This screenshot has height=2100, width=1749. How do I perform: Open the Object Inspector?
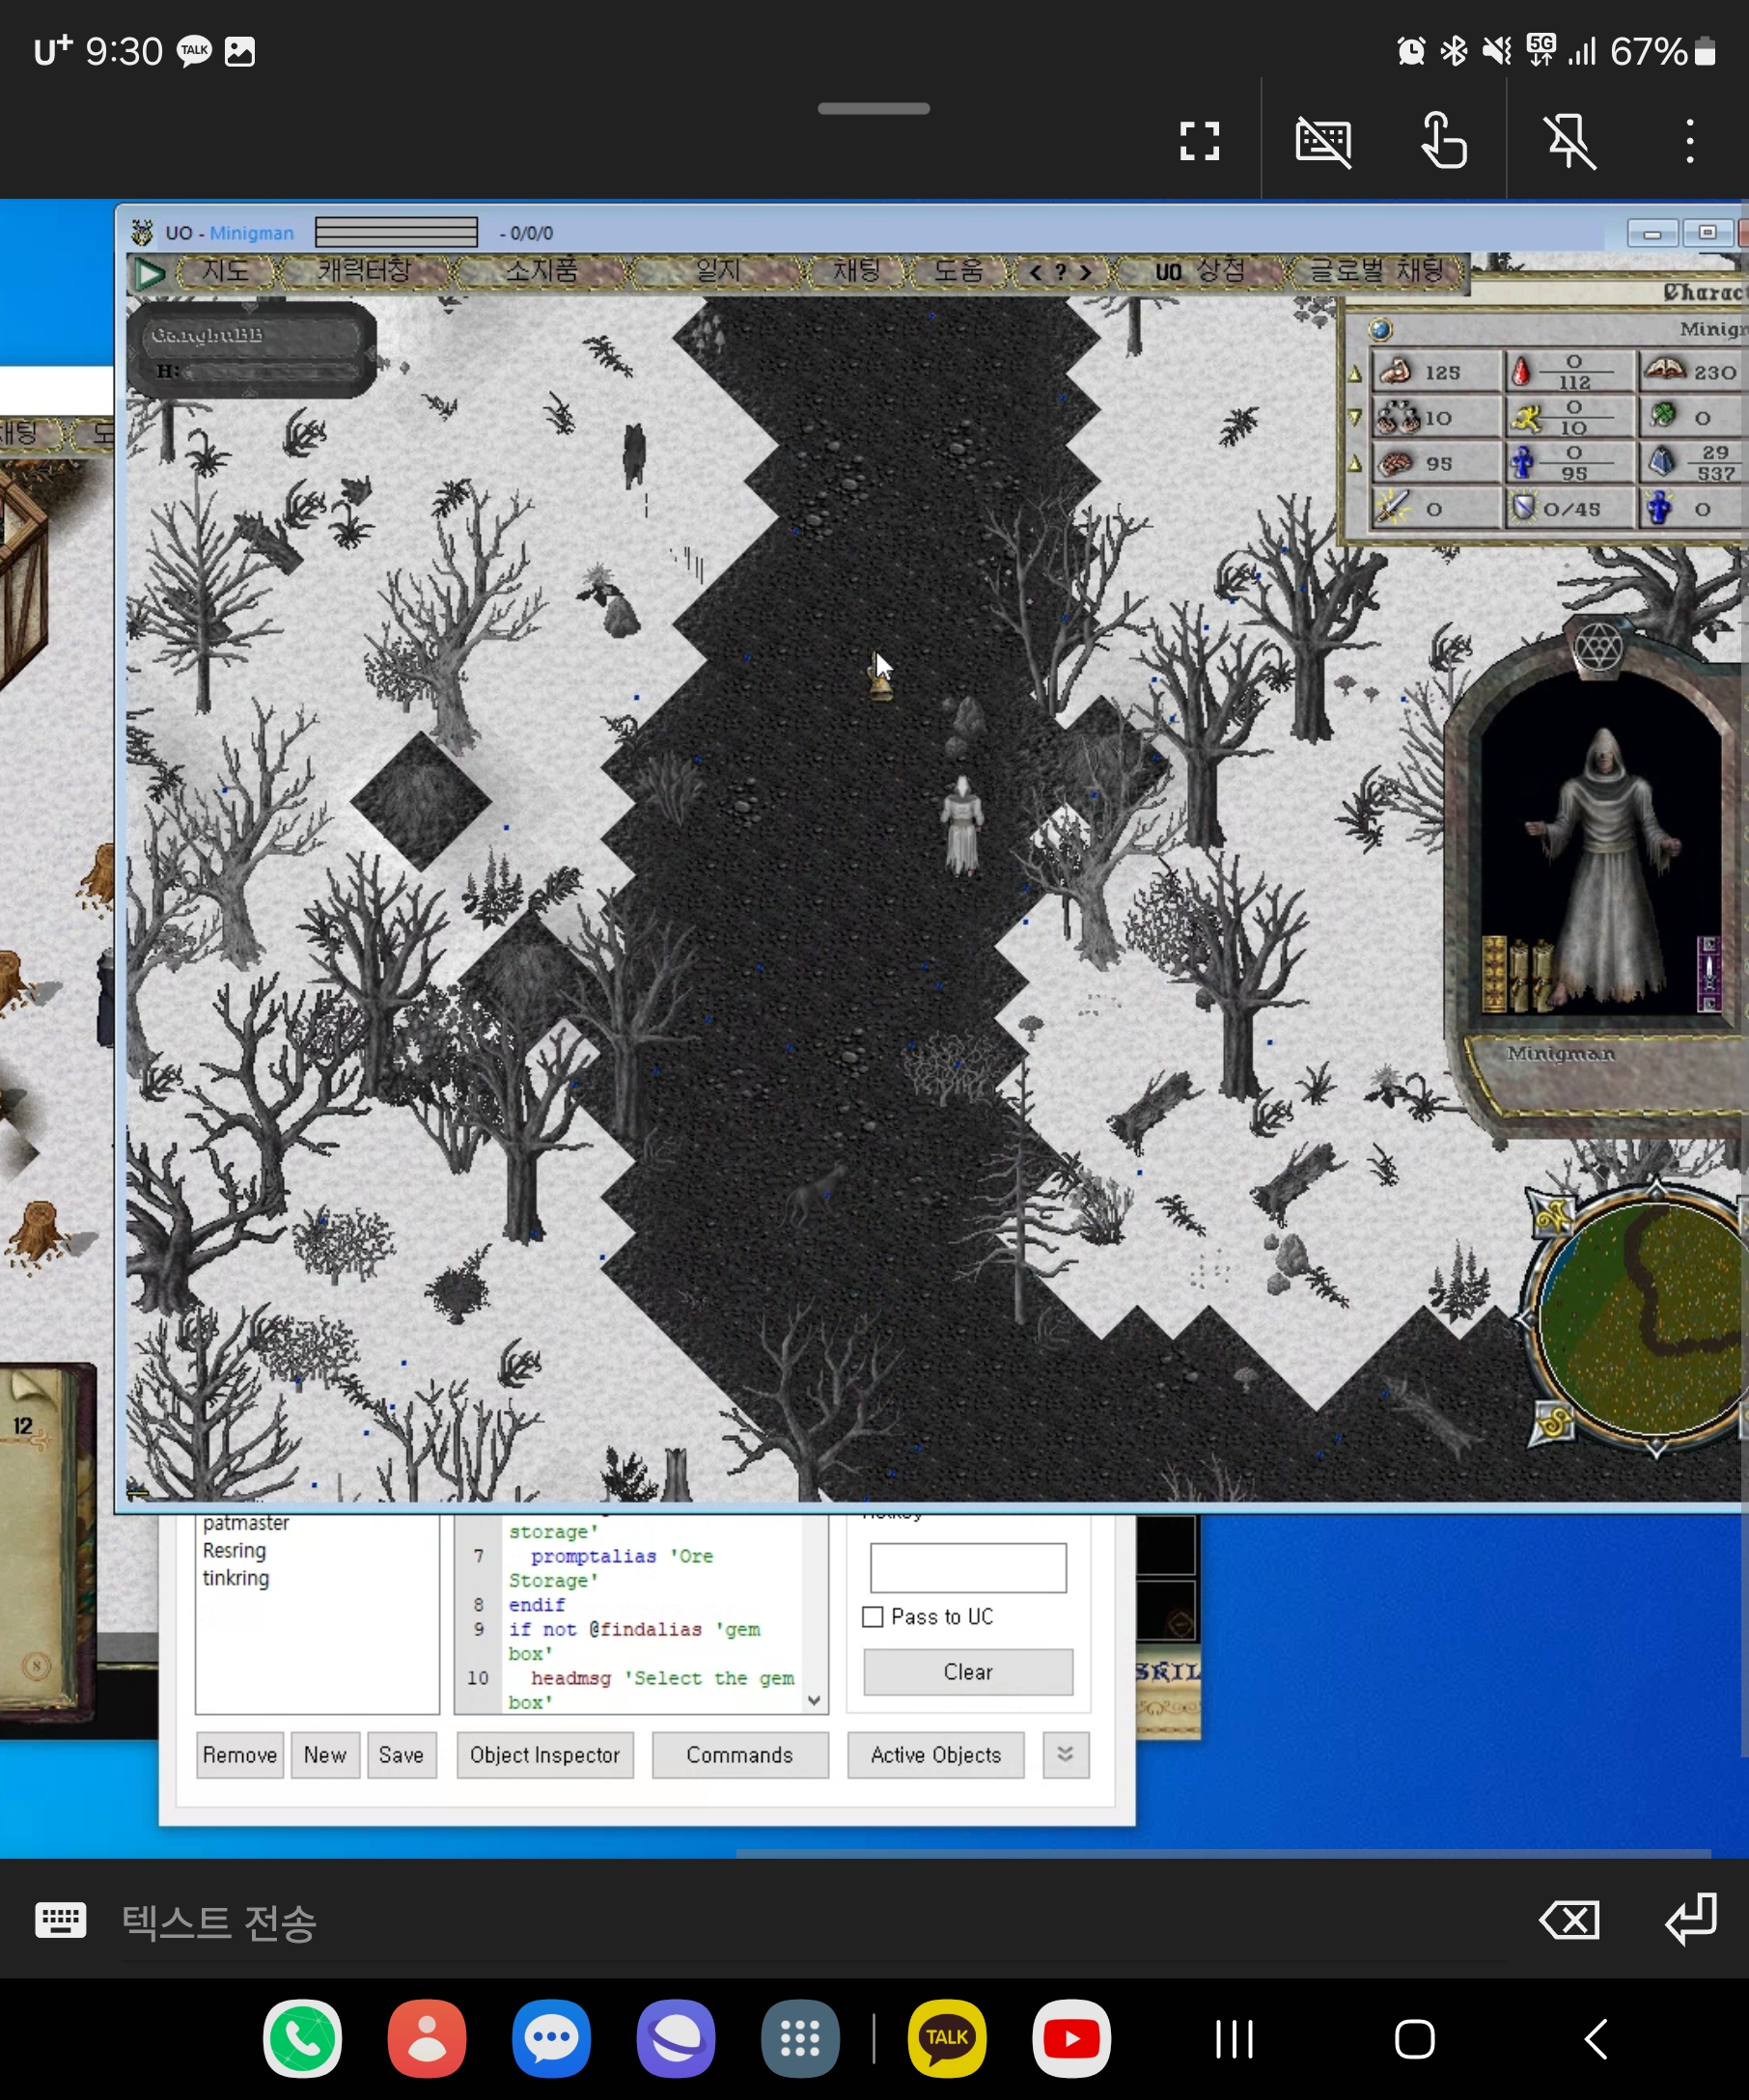545,1755
